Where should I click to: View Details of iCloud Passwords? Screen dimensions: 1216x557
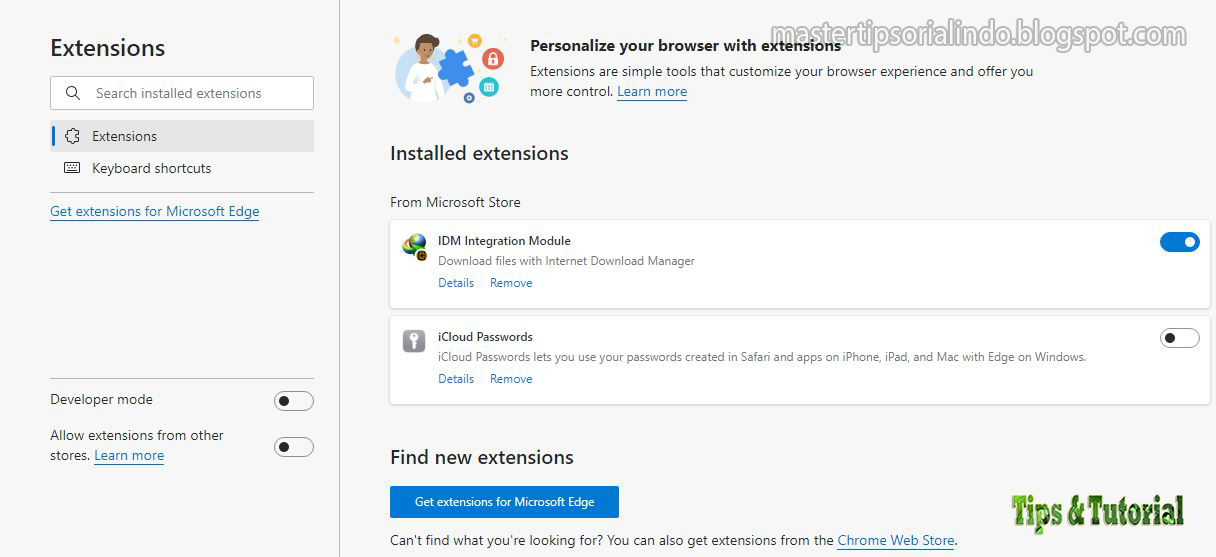pos(456,379)
